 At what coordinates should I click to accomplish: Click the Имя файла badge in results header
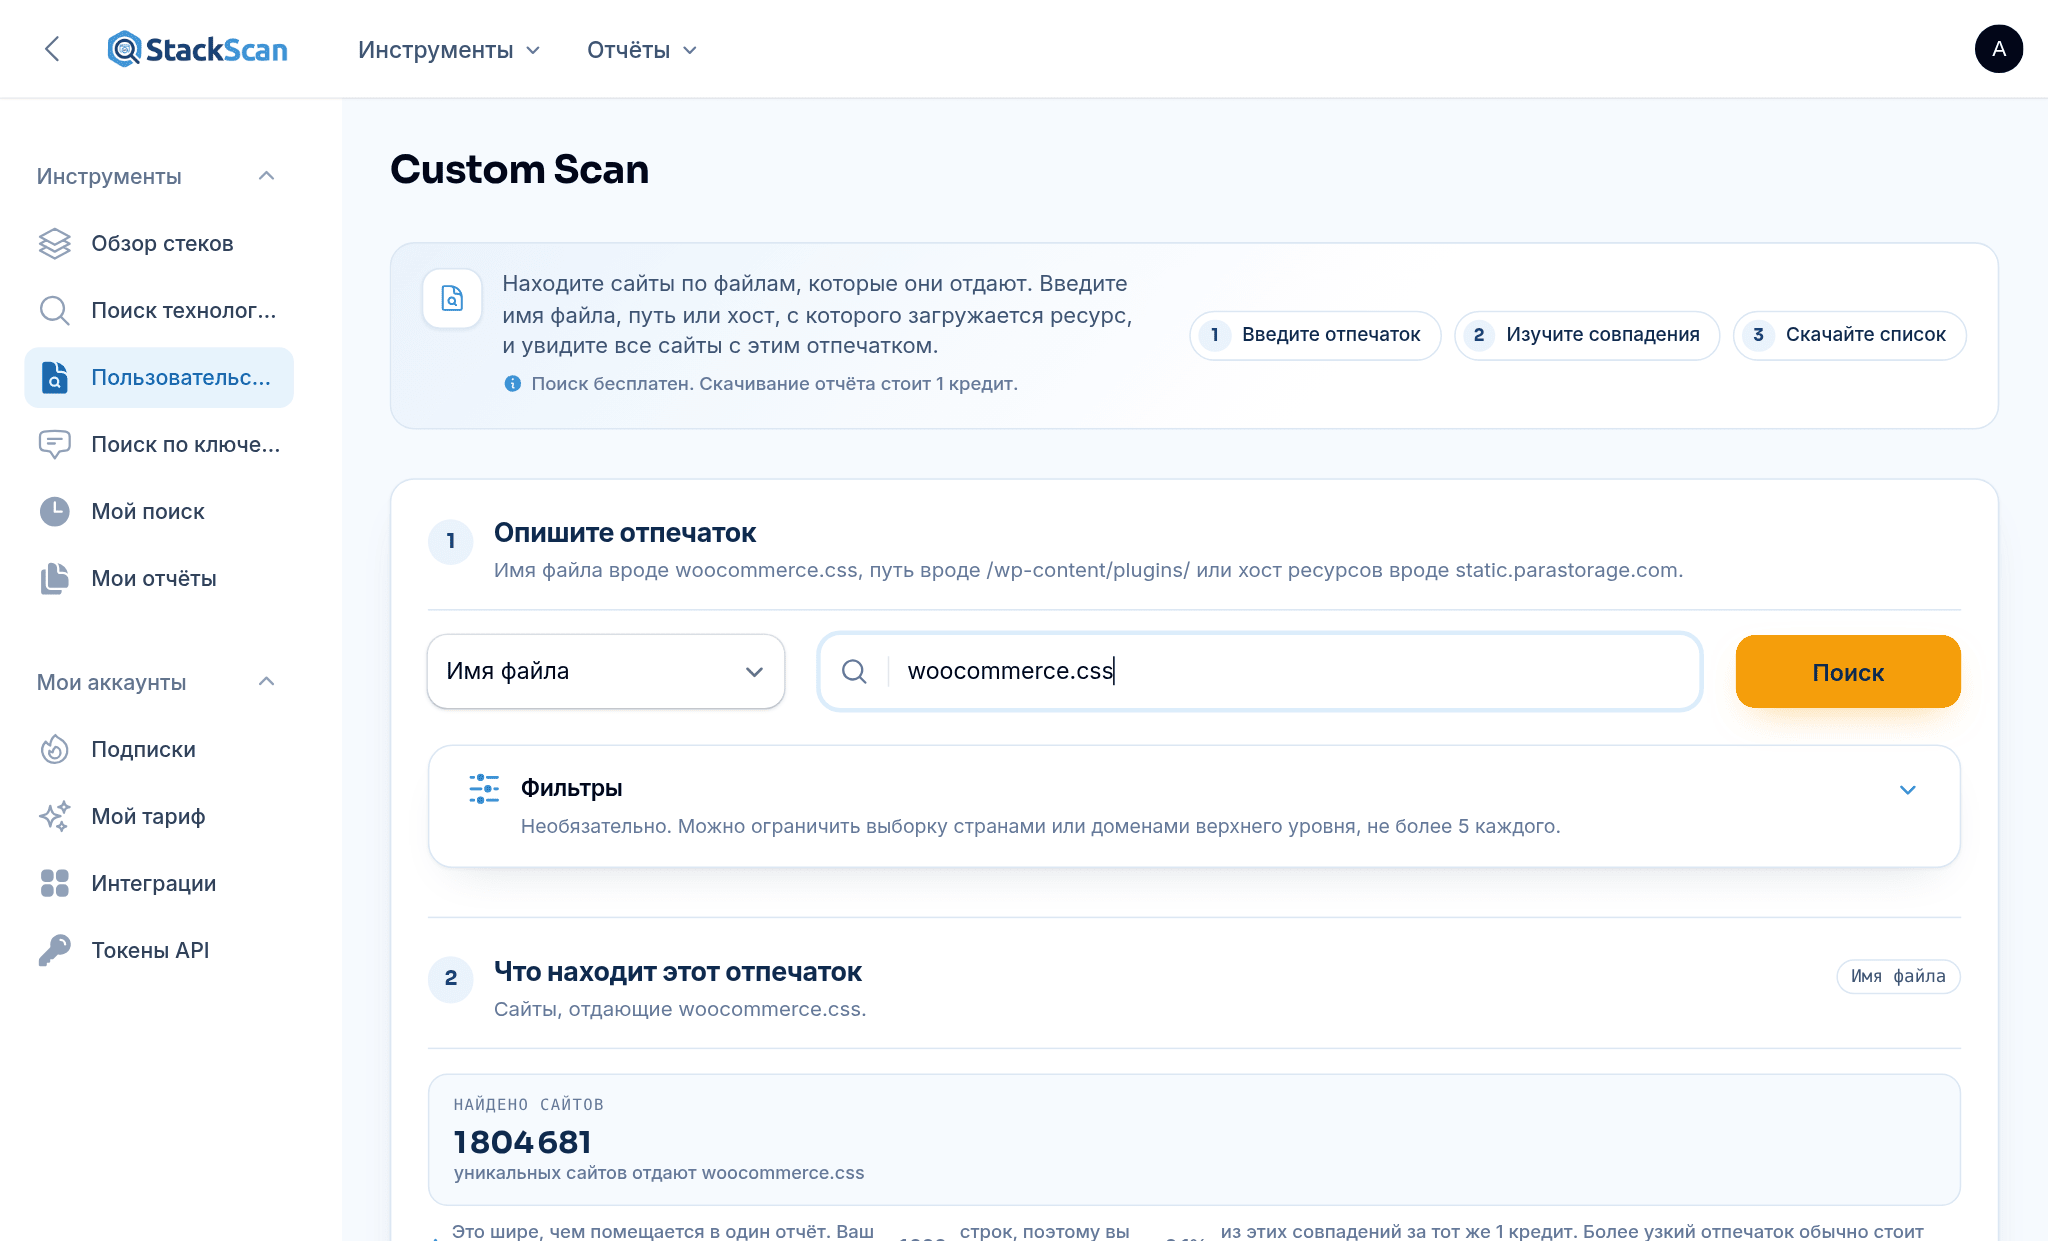point(1898,976)
